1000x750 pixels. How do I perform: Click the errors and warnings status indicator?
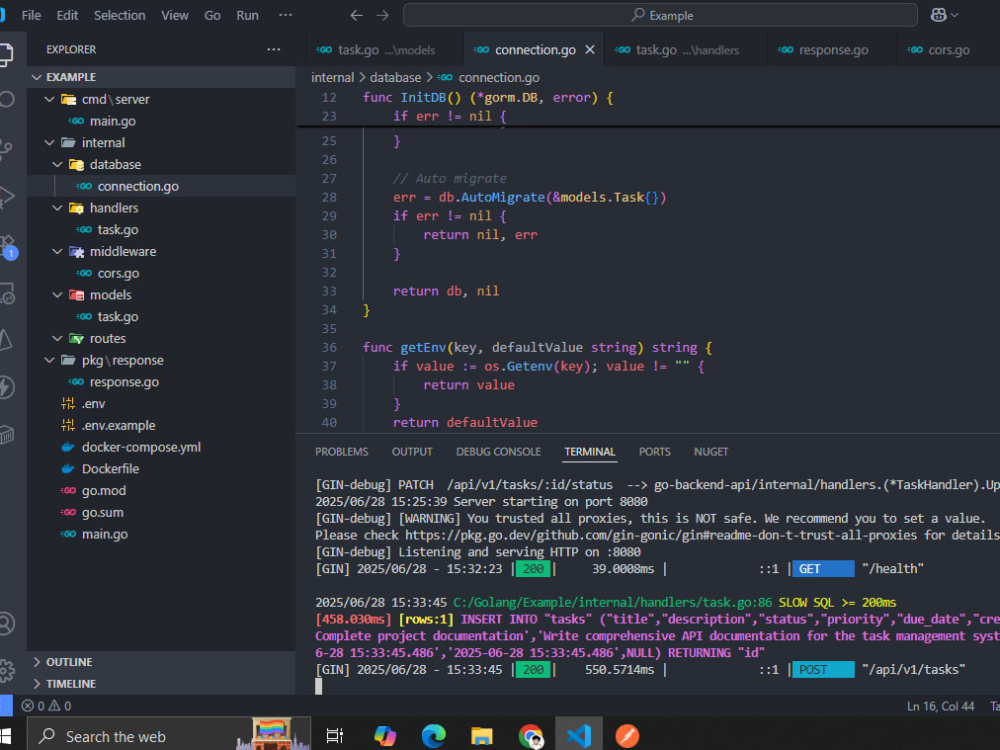46,705
